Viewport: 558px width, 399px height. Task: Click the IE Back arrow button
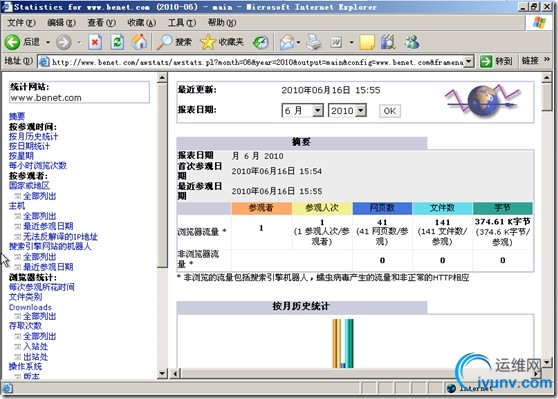(x=12, y=42)
